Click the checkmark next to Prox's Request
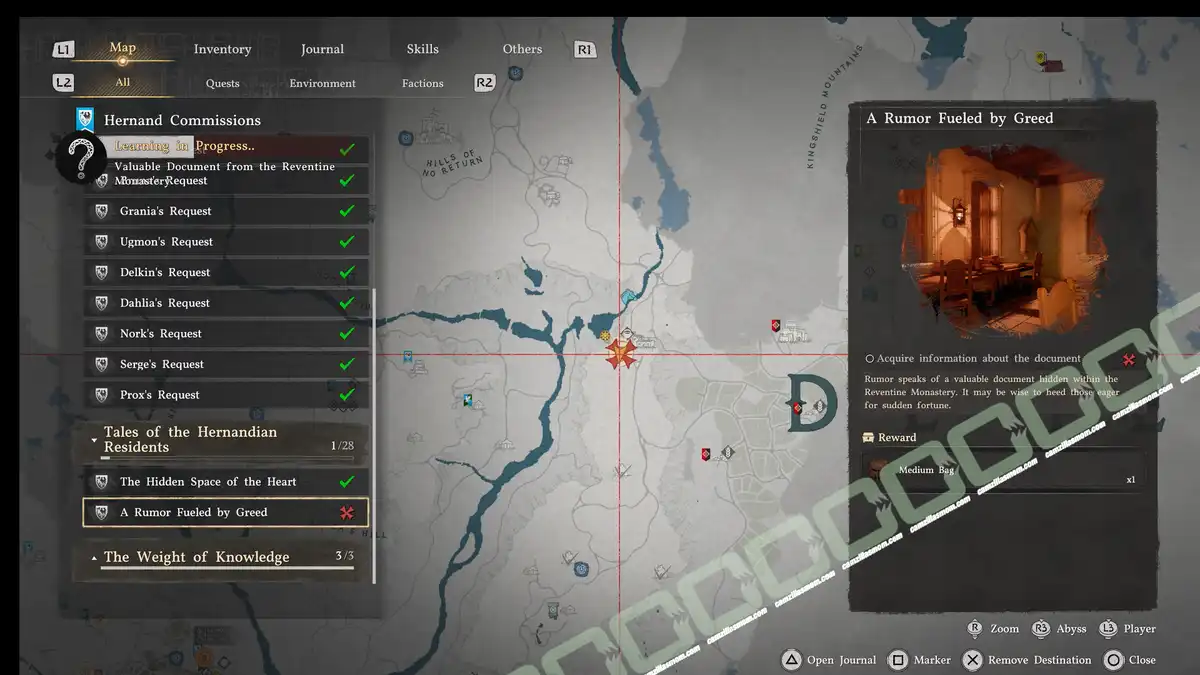 (347, 395)
